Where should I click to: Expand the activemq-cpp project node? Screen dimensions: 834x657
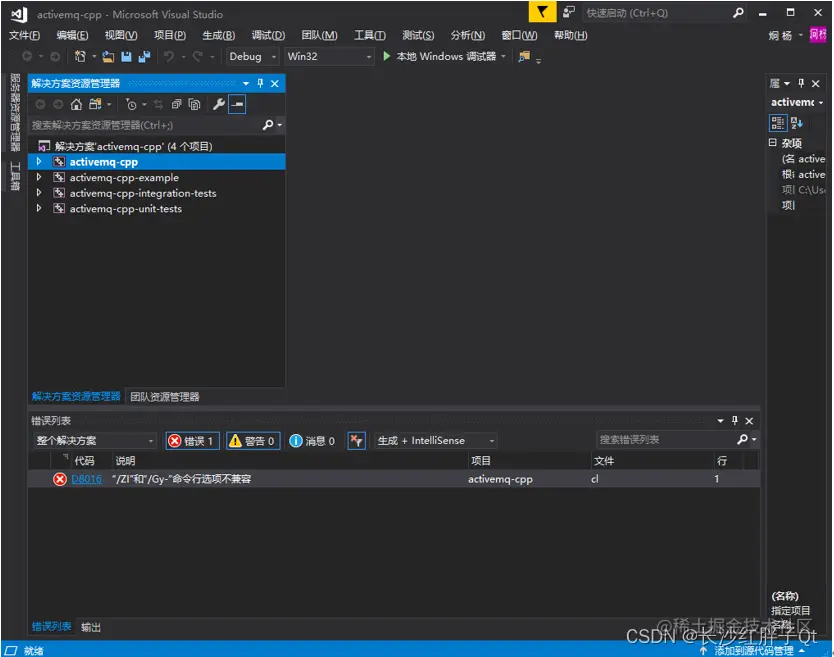point(39,161)
